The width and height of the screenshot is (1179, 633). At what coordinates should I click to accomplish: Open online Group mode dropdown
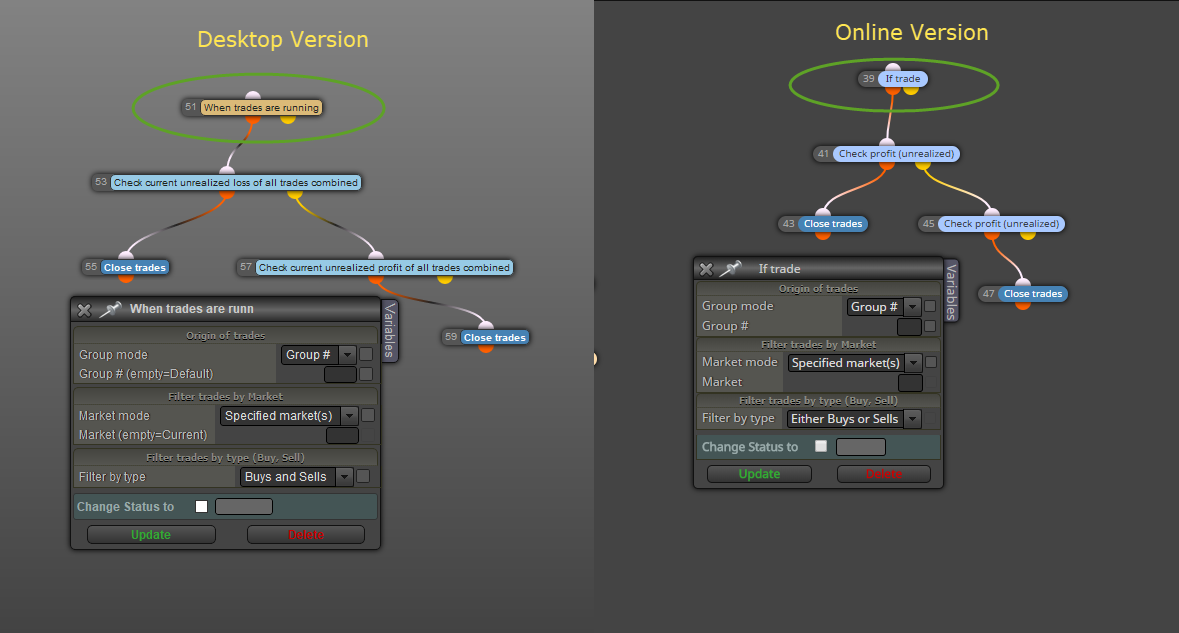[x=883, y=307]
